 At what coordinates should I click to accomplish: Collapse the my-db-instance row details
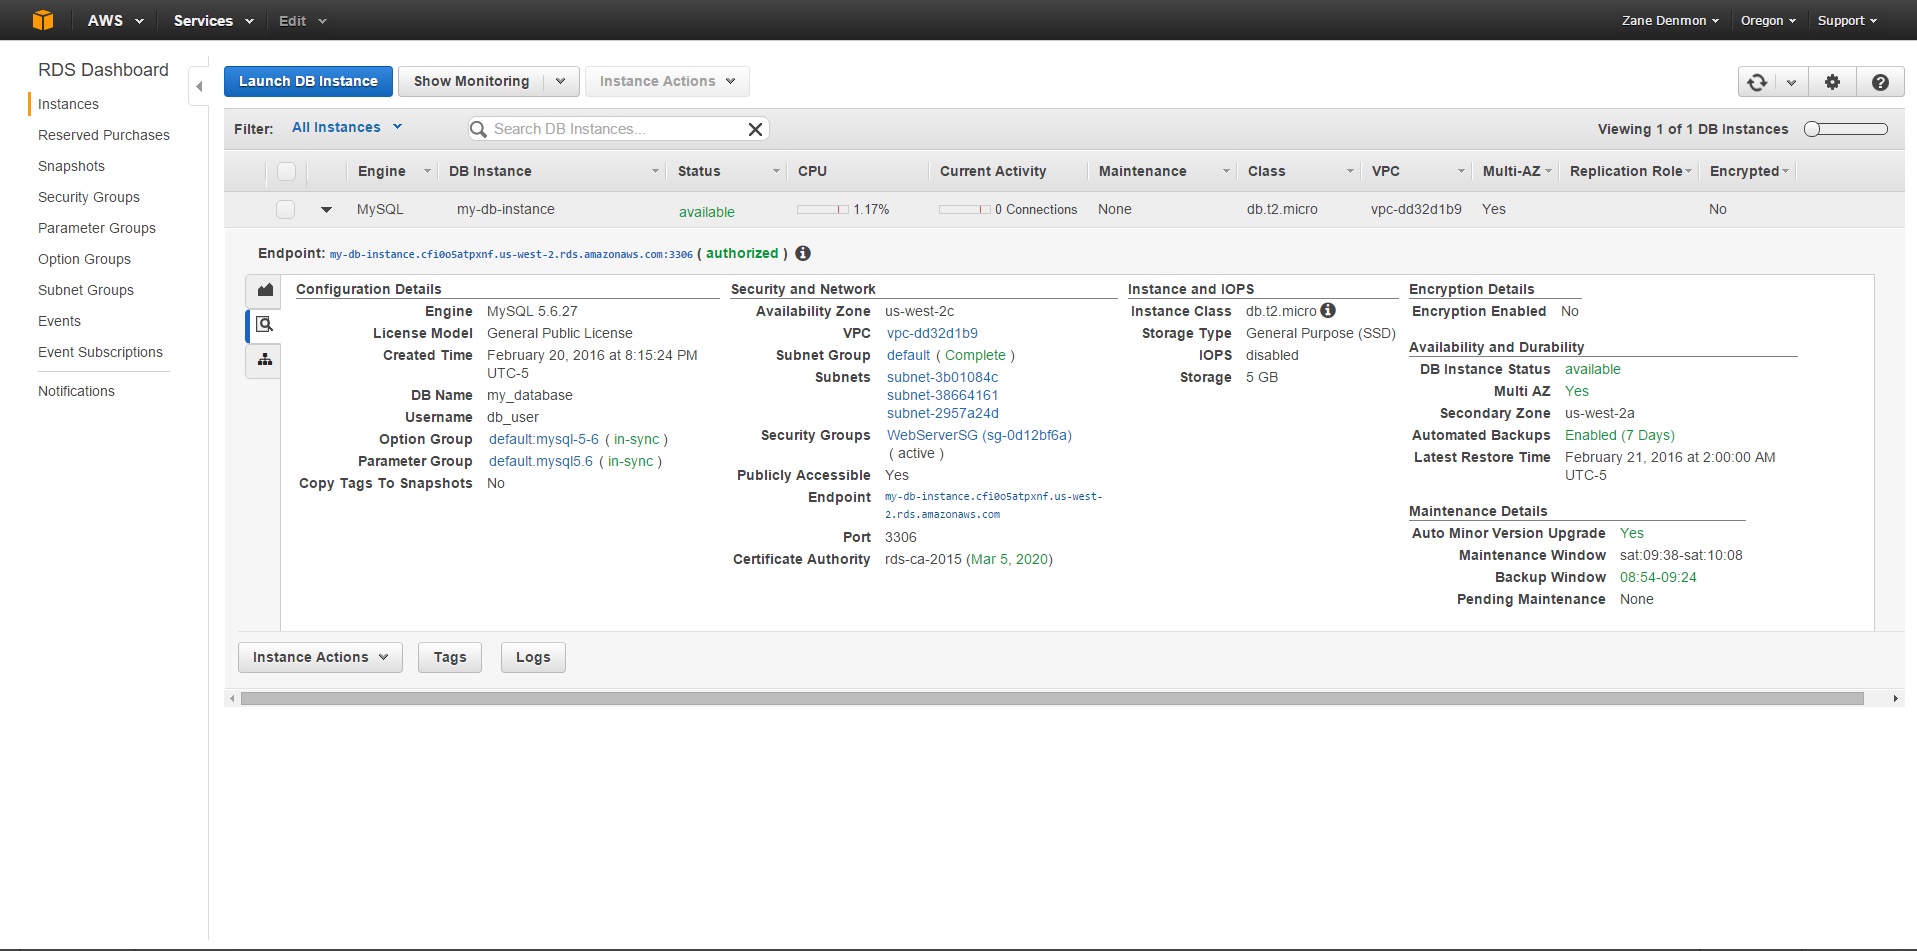pyautogui.click(x=326, y=210)
